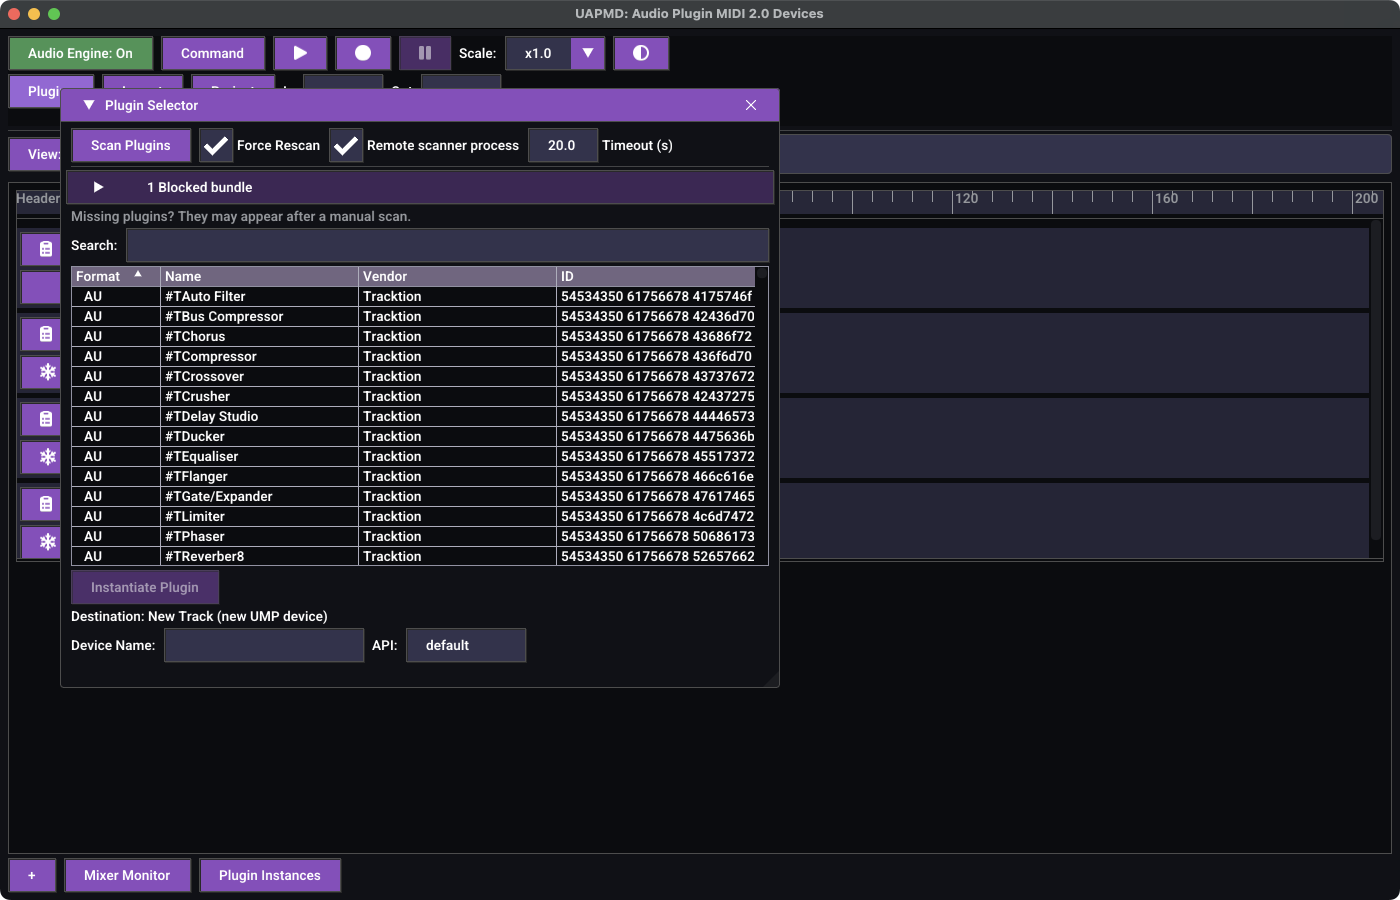
Task: Click the 120 marker on the timeline ruler
Action: pos(966,198)
